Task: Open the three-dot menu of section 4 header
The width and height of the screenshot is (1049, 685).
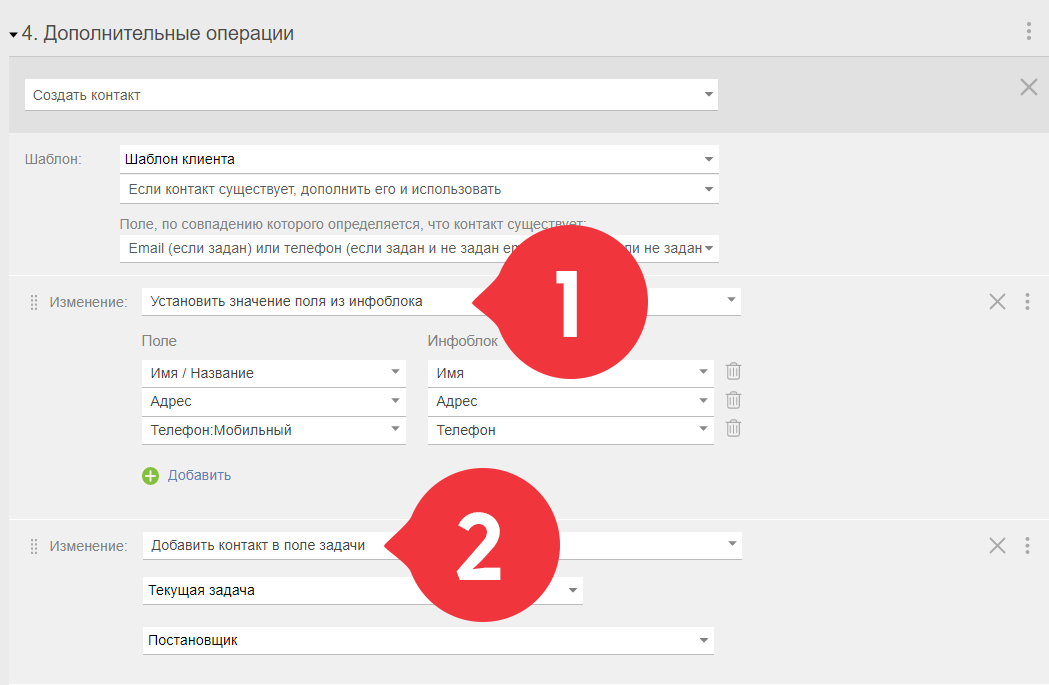Action: pos(1028,31)
